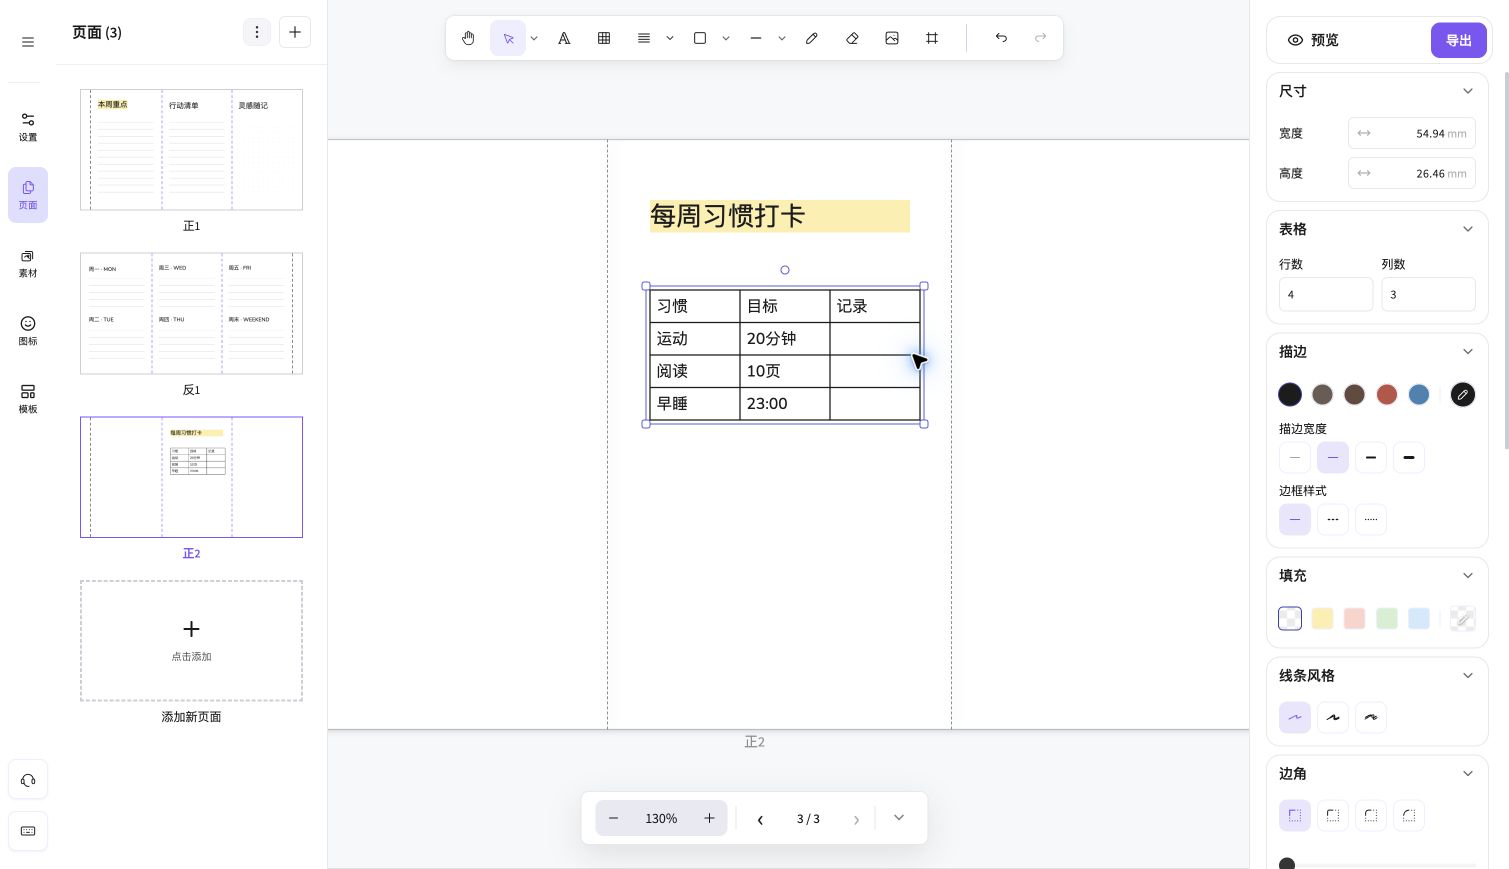Screen dimensions: 1509x869
Task: Select the lines pattern tool
Action: pyautogui.click(x=644, y=38)
